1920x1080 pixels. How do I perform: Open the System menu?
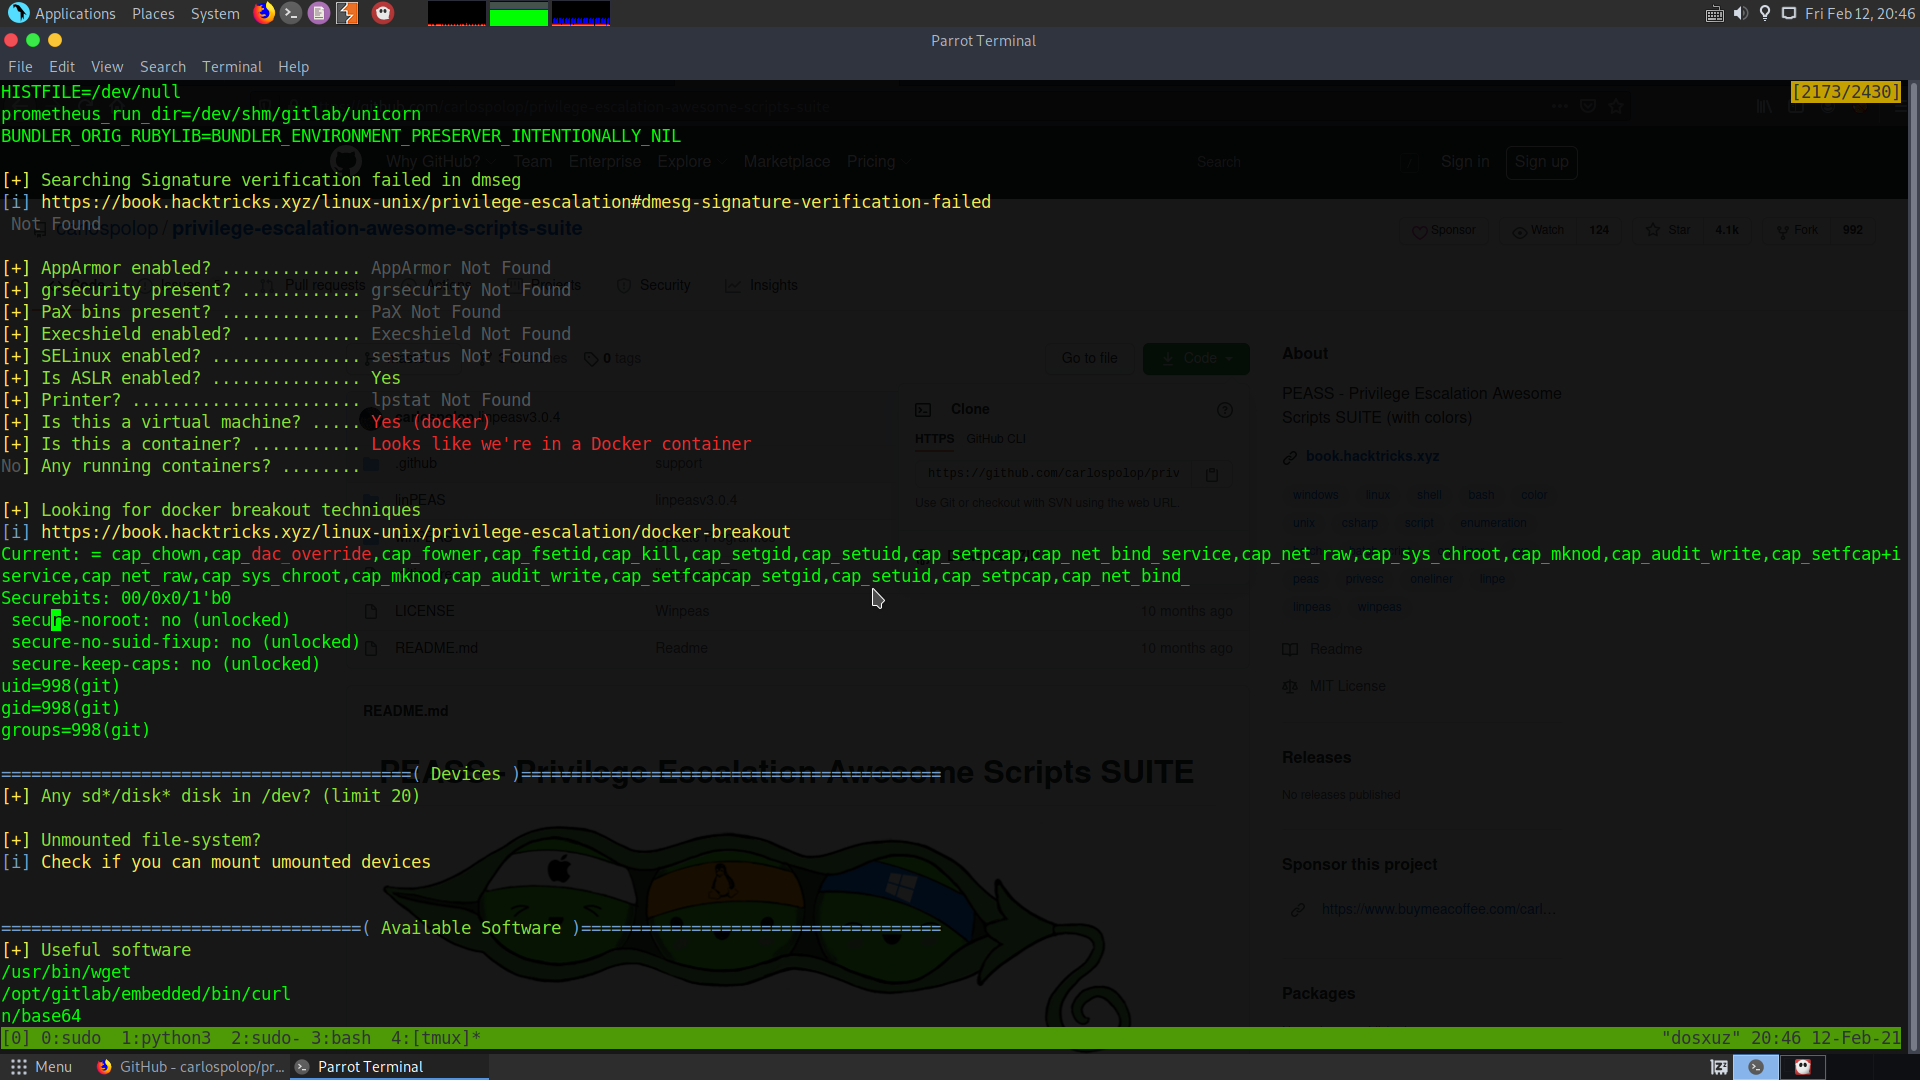(215, 13)
